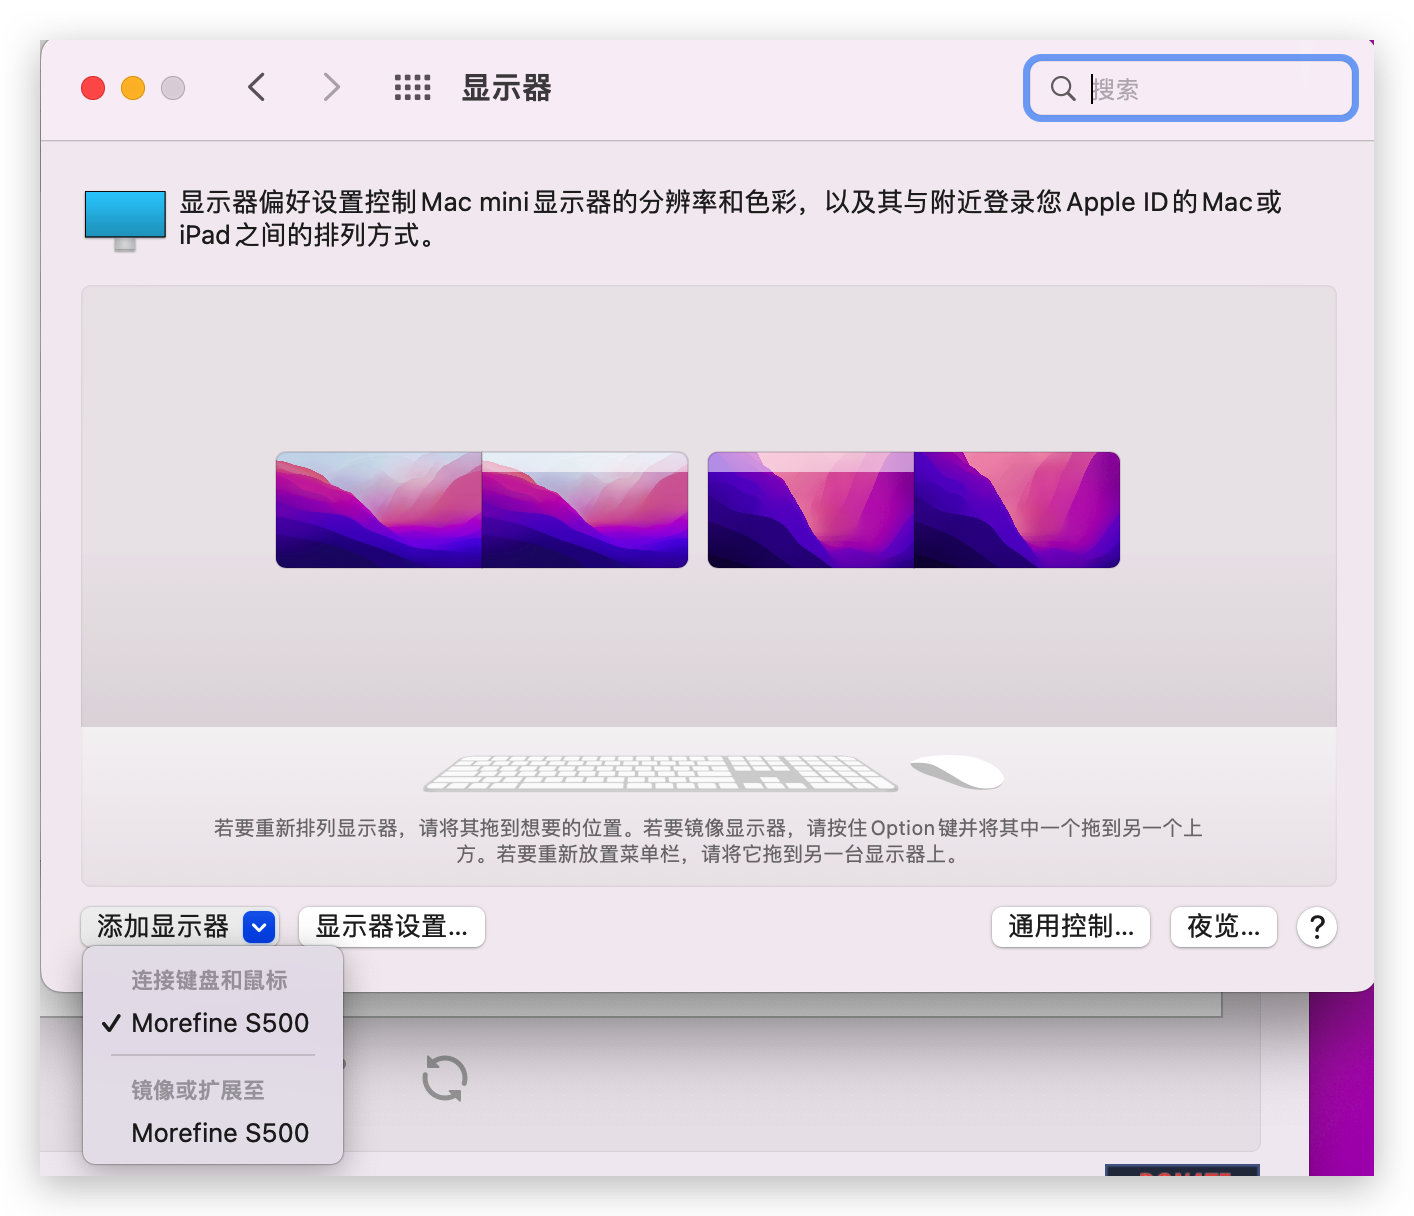Click the mouse illustration
Image resolution: width=1414 pixels, height=1216 pixels.
[957, 771]
